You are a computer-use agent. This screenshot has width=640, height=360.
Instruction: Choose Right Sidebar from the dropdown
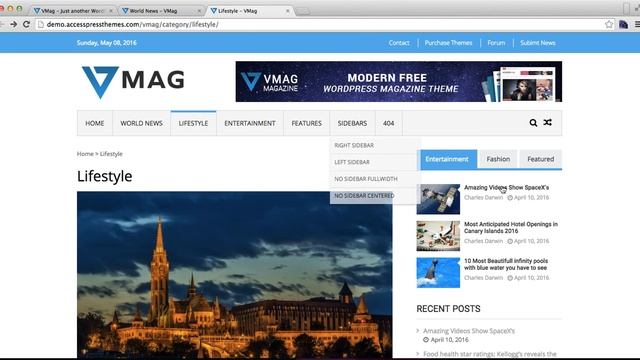tap(375, 145)
